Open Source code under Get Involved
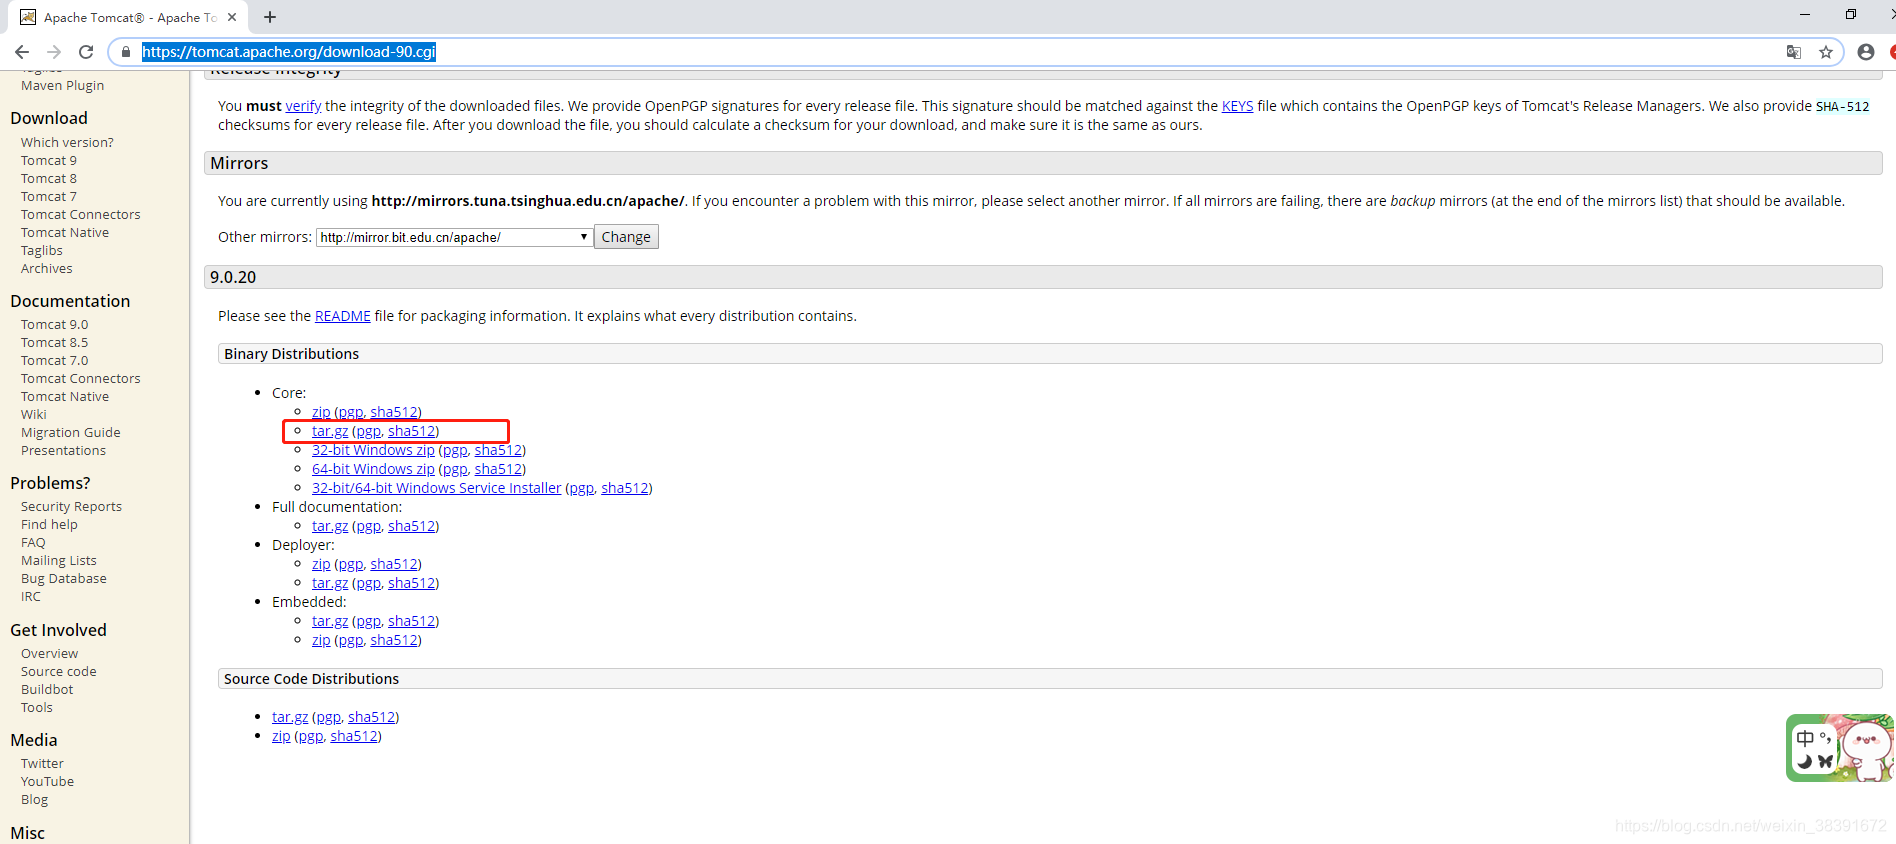 tap(58, 672)
